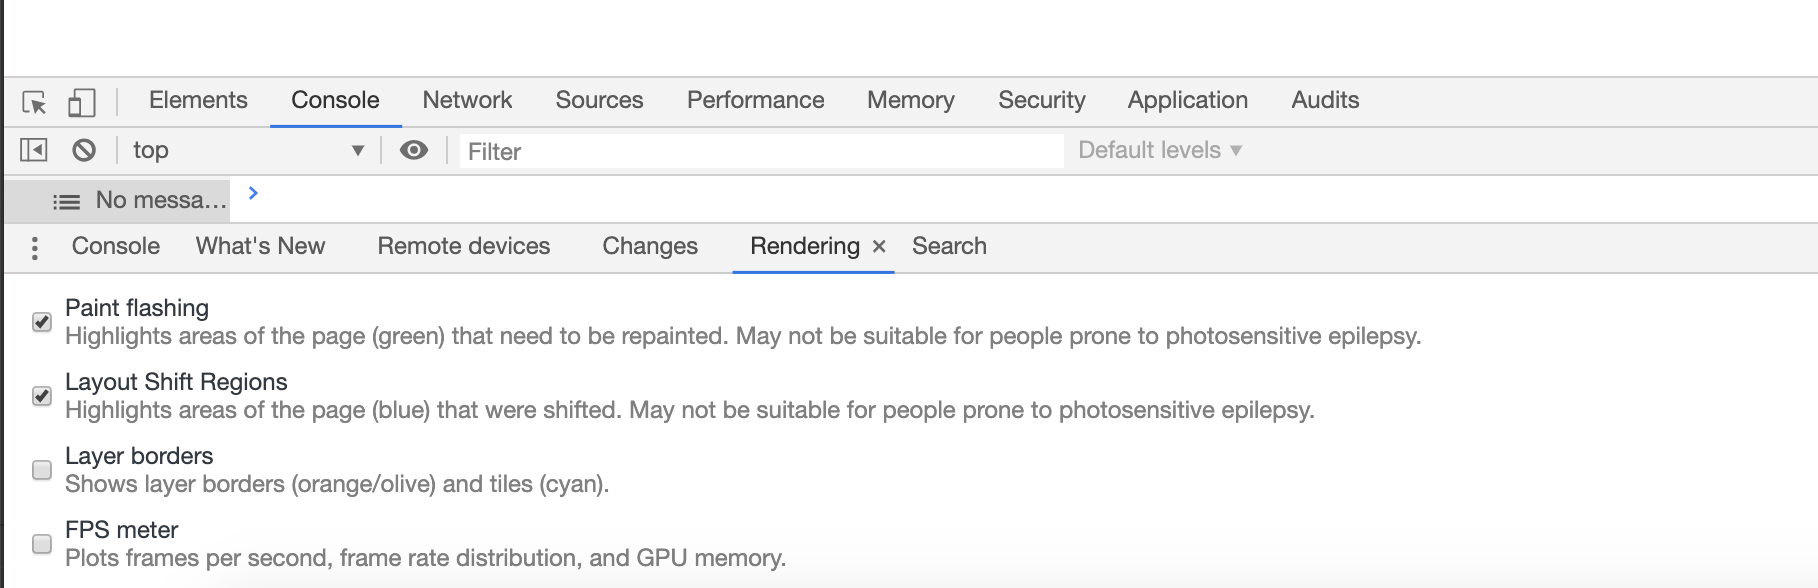Click the console Filter input field
The width and height of the screenshot is (1818, 588).
pos(761,151)
